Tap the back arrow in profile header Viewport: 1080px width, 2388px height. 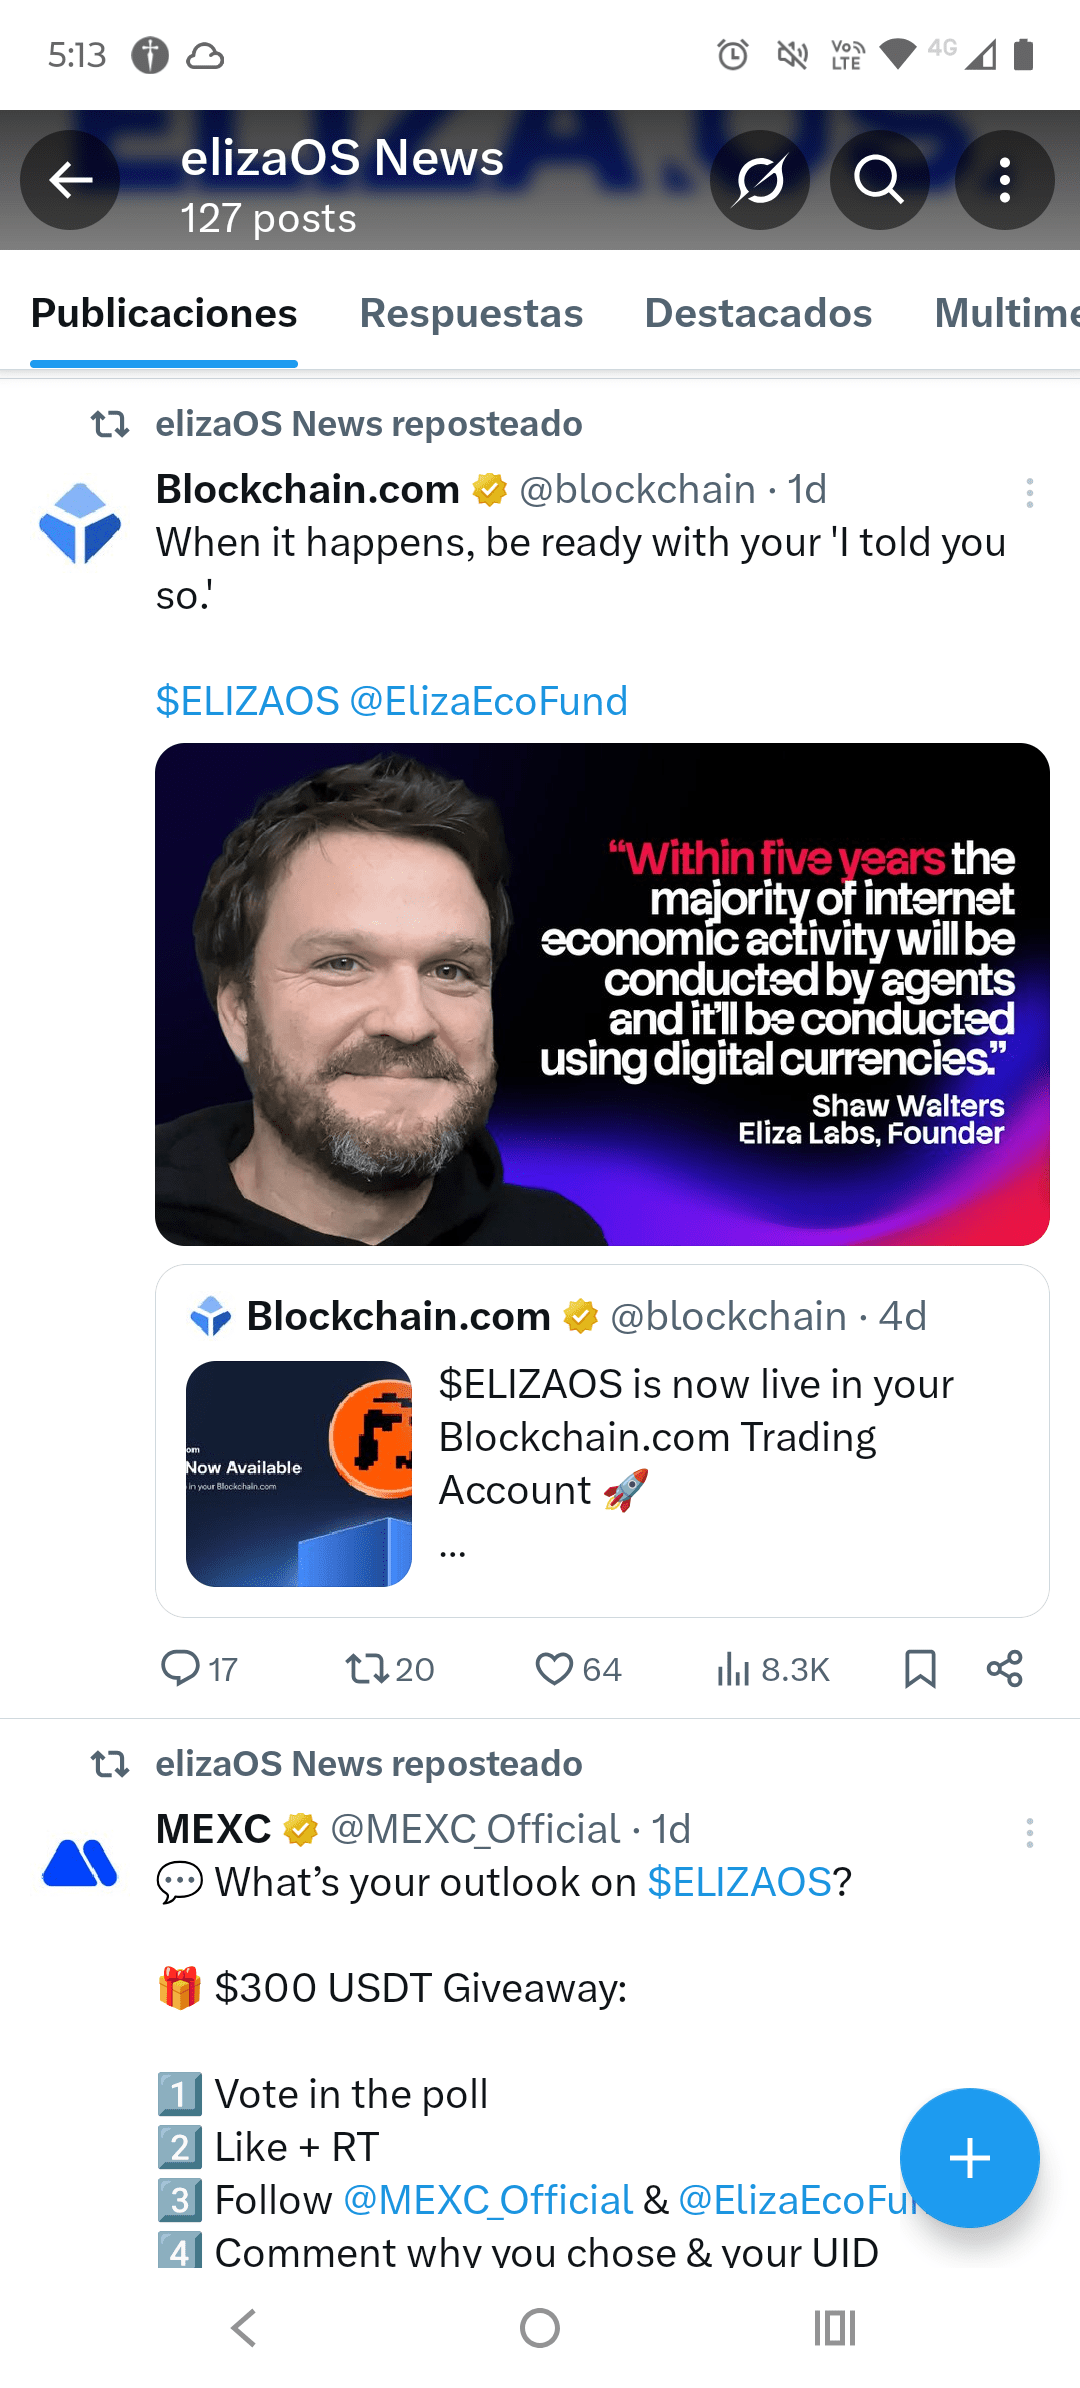pyautogui.click(x=70, y=180)
